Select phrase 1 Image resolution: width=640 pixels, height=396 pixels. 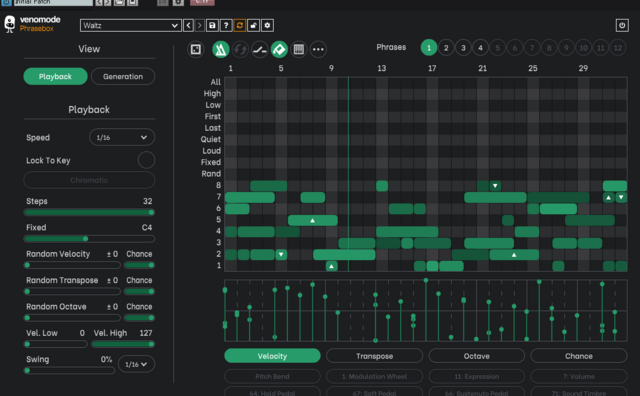[x=429, y=48]
